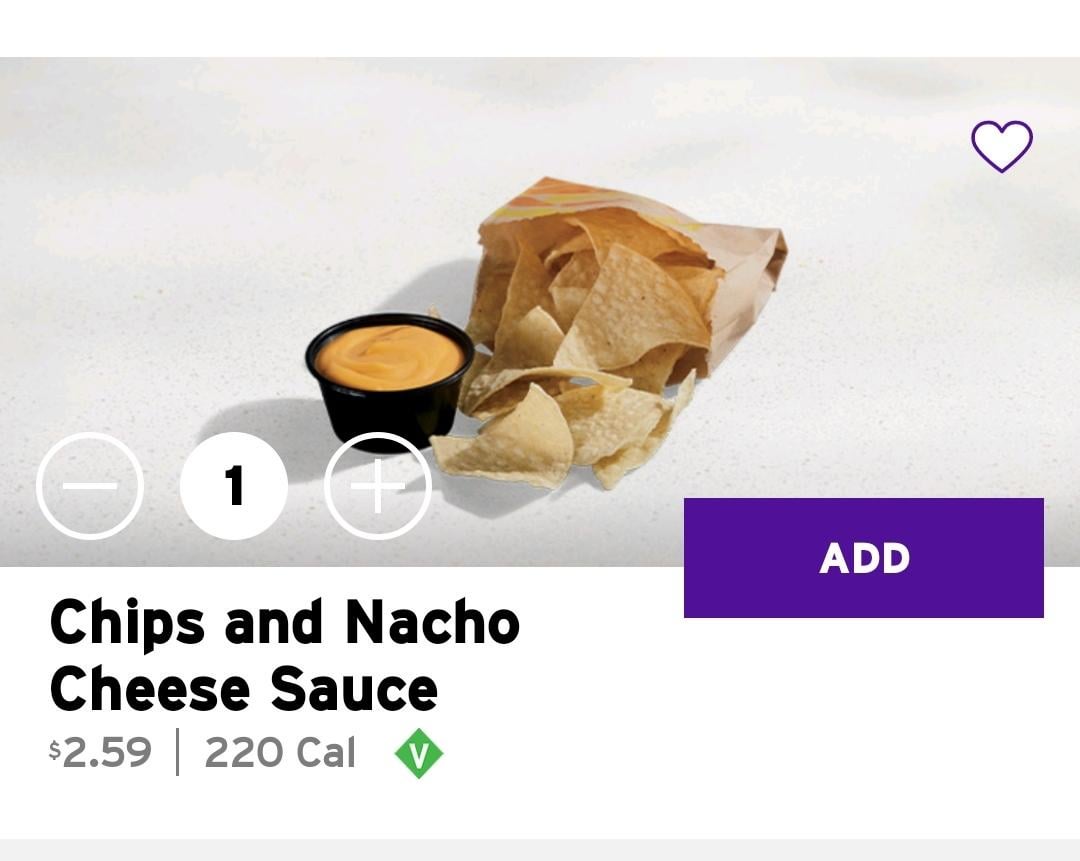
Task: Click the word ADD on purple button
Action: click(x=864, y=558)
